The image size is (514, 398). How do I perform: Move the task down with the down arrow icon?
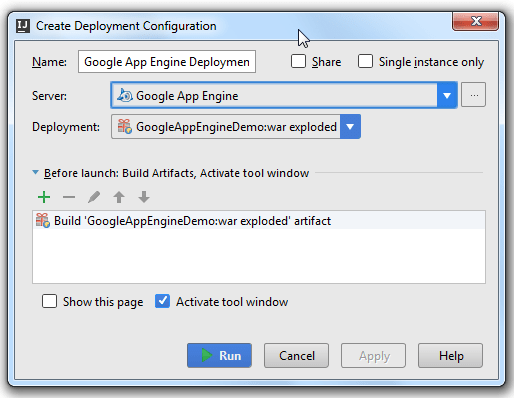click(x=144, y=197)
